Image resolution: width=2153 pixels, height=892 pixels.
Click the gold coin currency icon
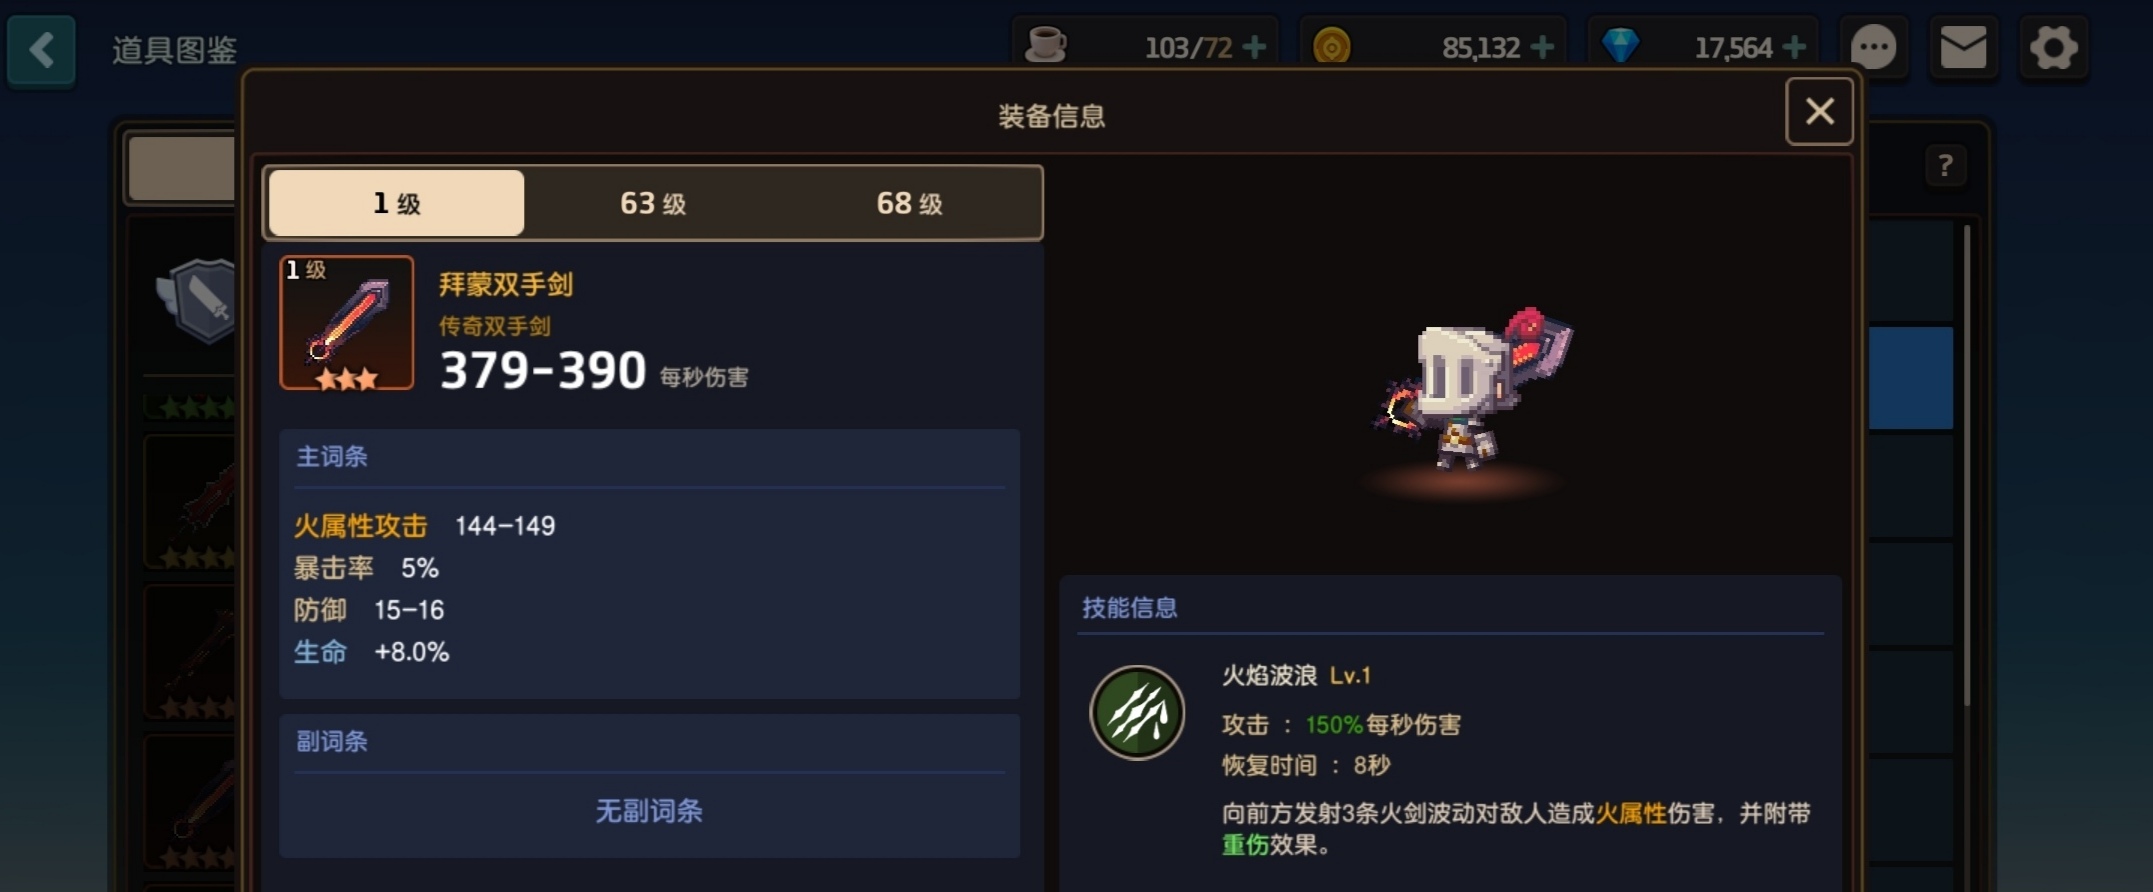(1331, 46)
